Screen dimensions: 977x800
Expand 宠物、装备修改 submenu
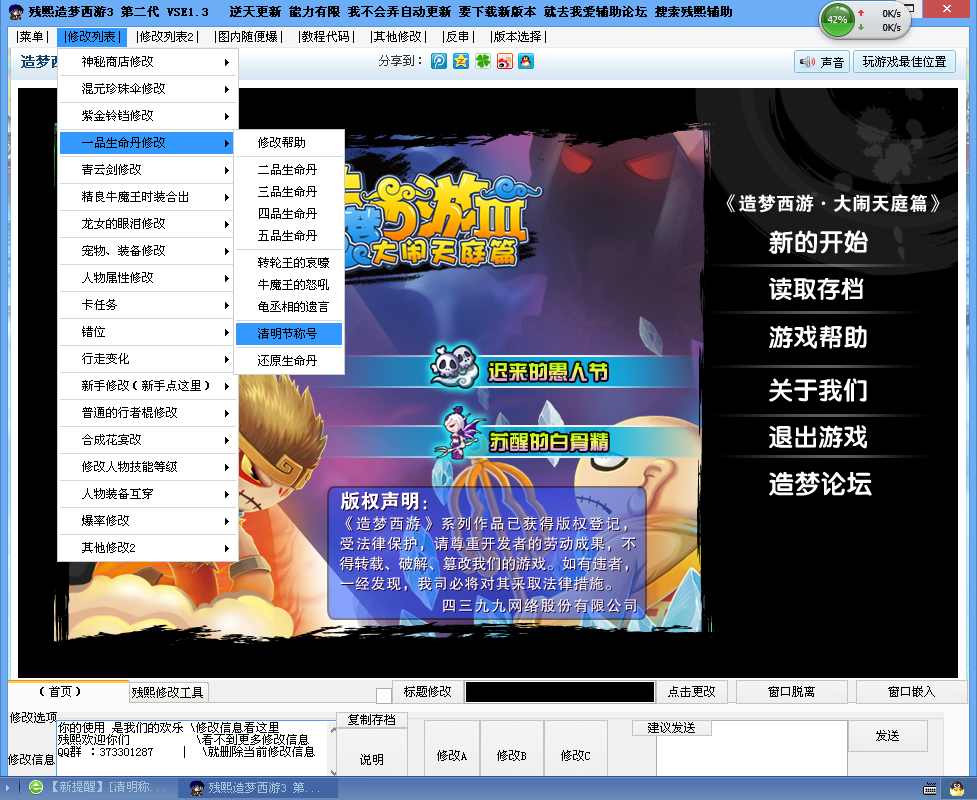148,251
